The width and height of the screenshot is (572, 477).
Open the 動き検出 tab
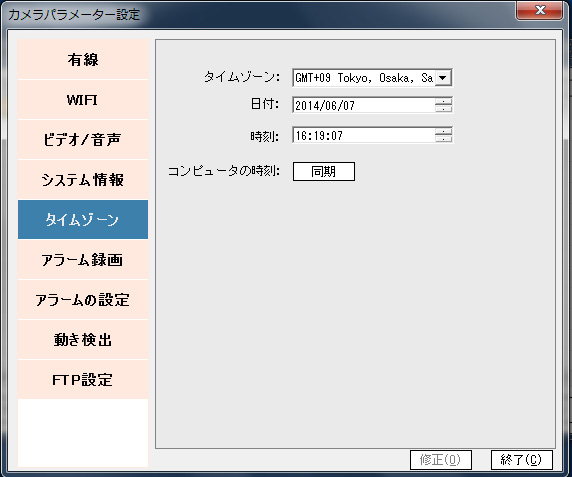click(x=83, y=340)
